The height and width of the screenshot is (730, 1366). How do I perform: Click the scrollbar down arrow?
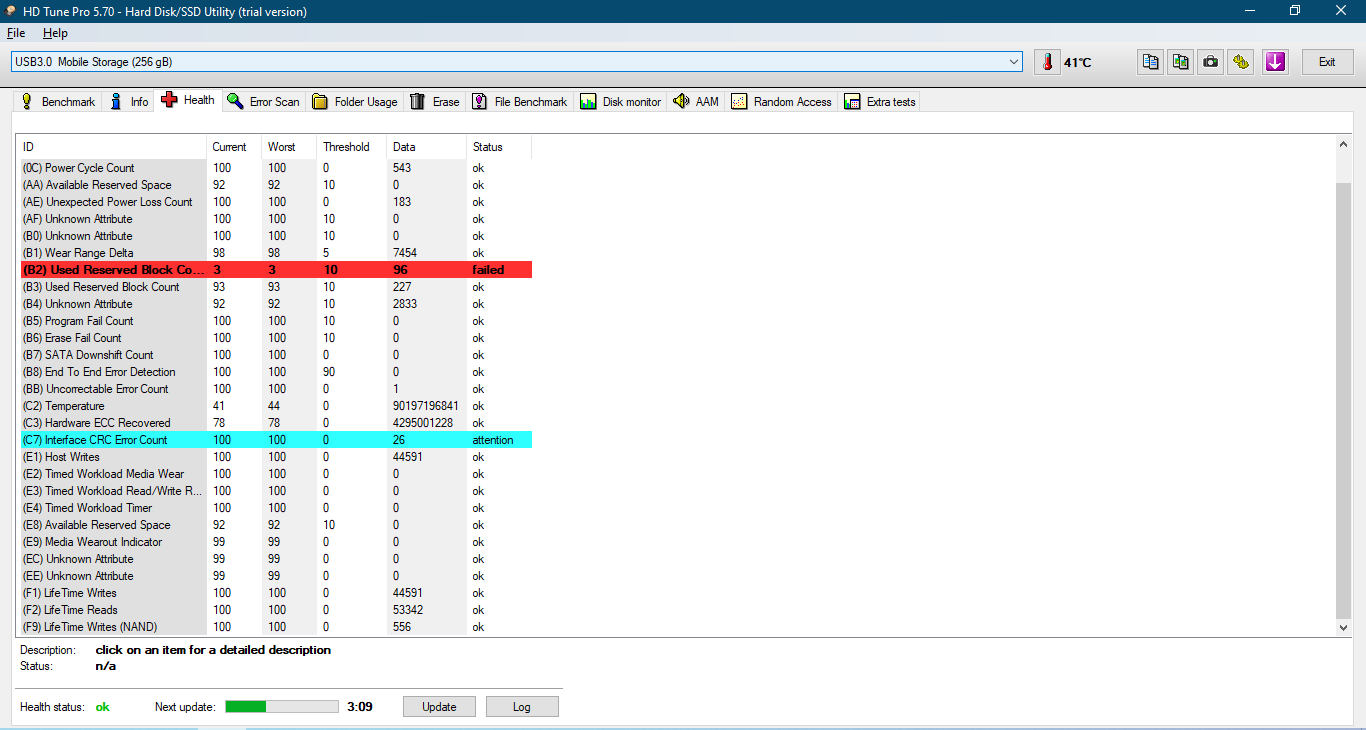1343,627
